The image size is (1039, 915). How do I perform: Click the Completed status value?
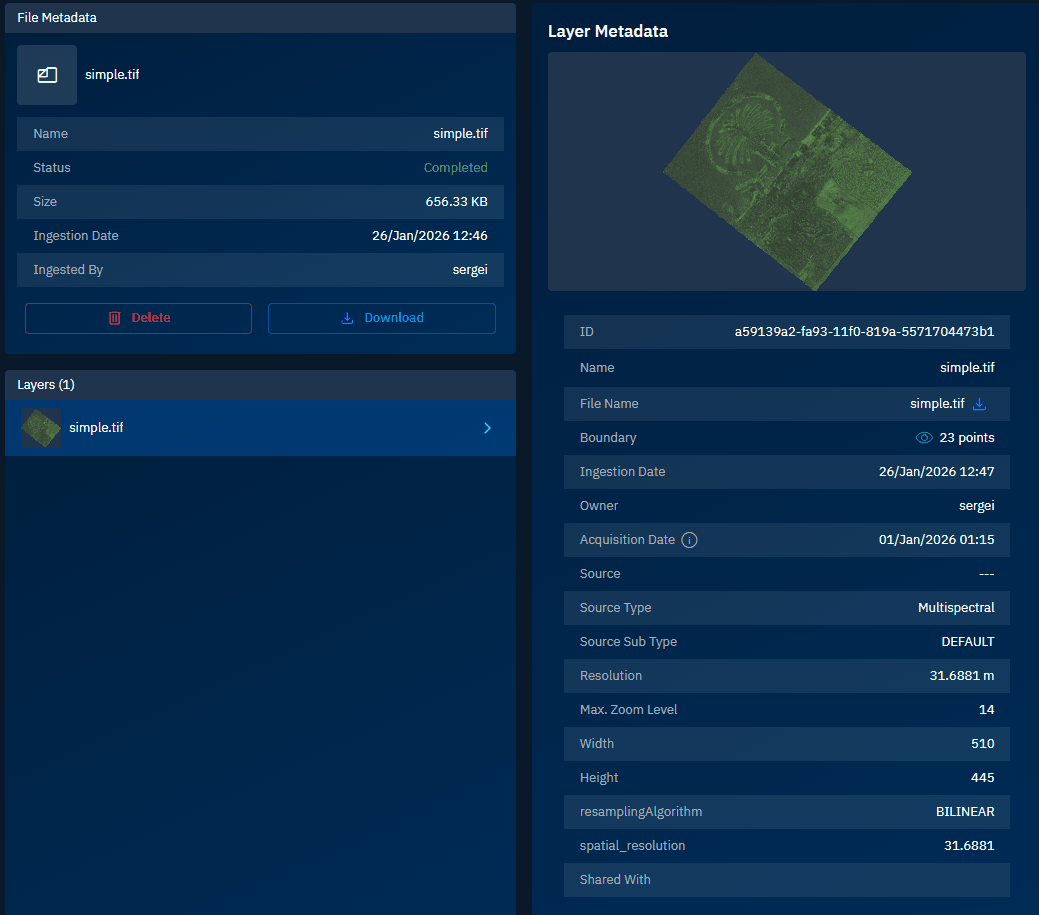[455, 168]
